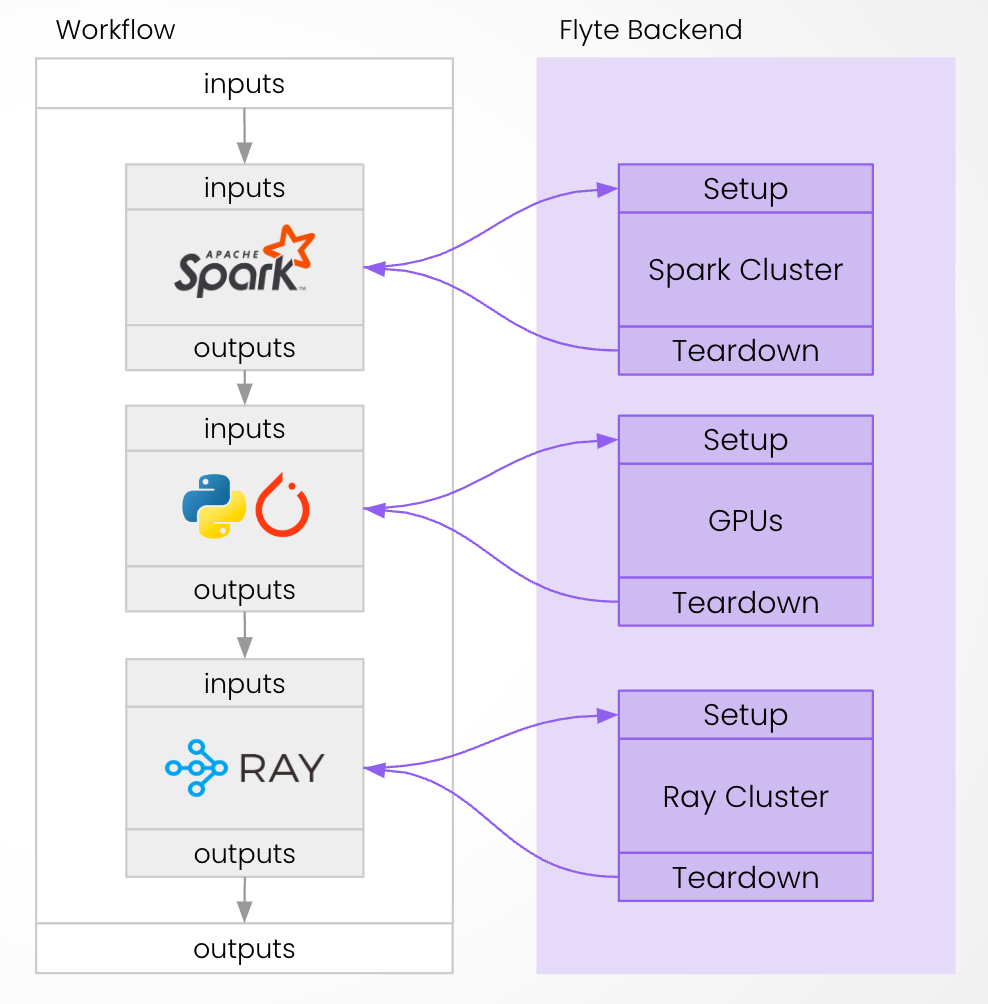Click the workflow-level 'outputs' box at bottom
Screen dimensions: 988x1004
245,948
